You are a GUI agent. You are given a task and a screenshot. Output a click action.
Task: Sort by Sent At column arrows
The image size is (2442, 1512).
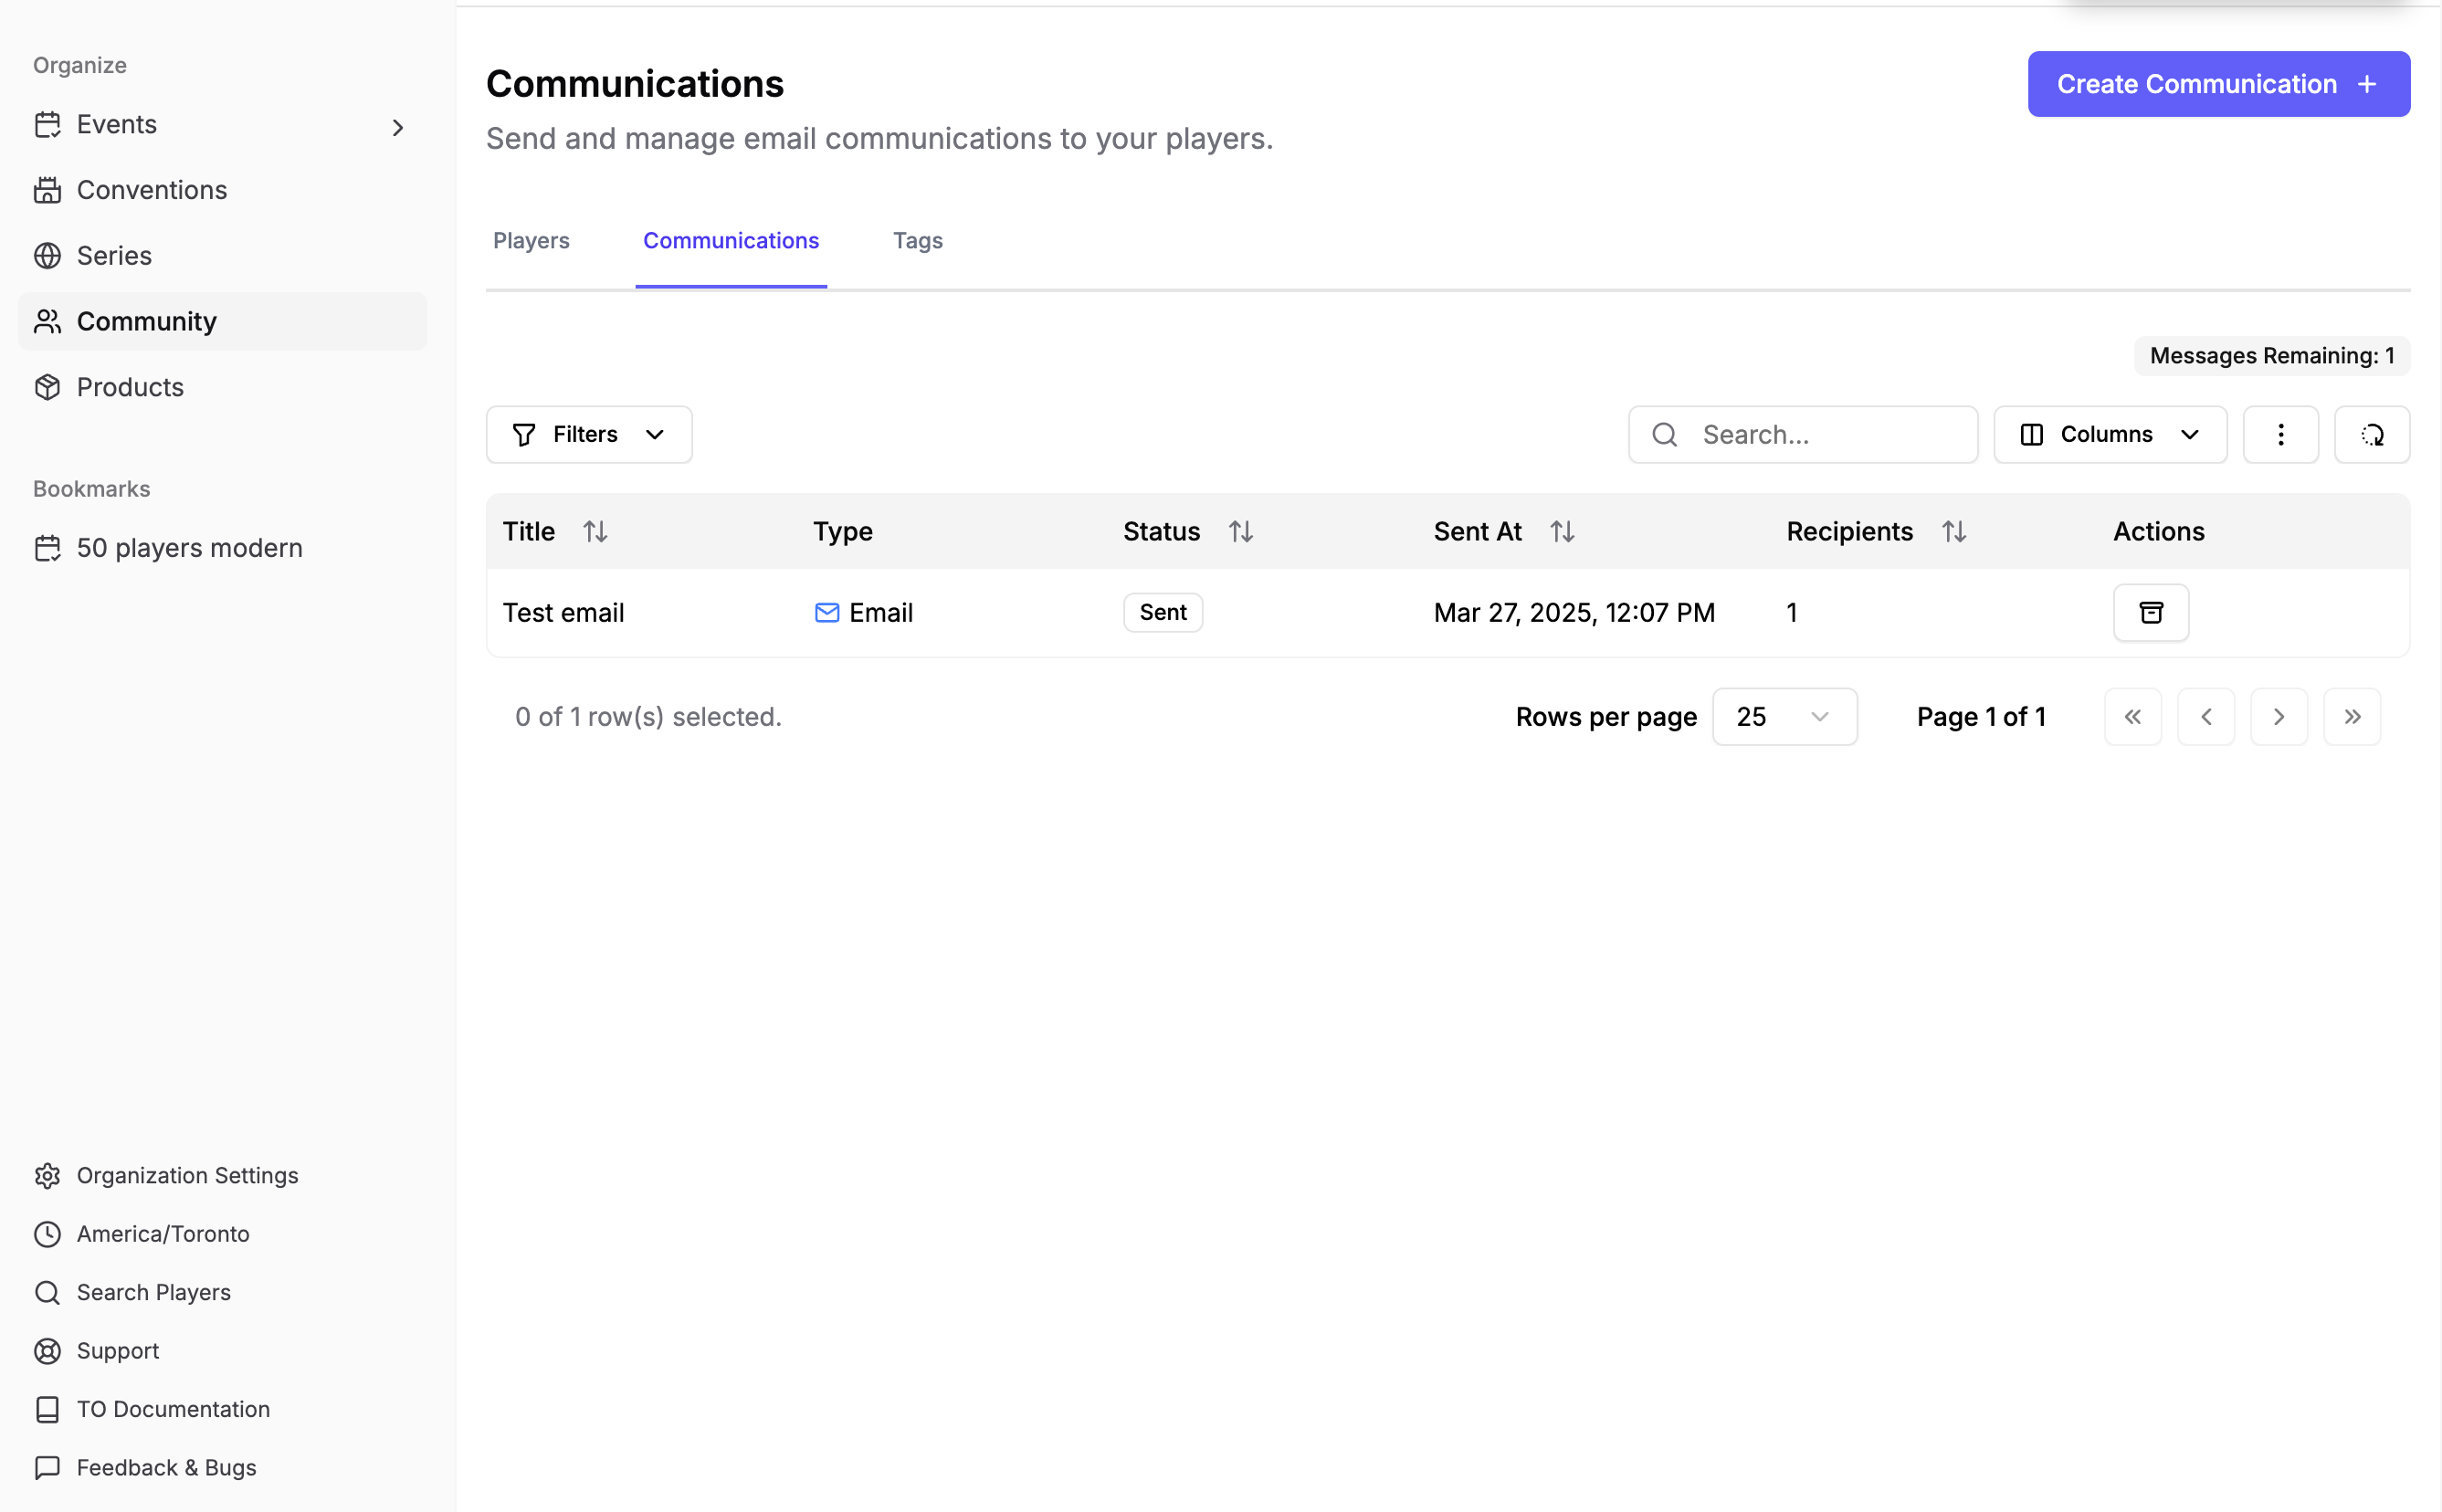(x=1561, y=531)
